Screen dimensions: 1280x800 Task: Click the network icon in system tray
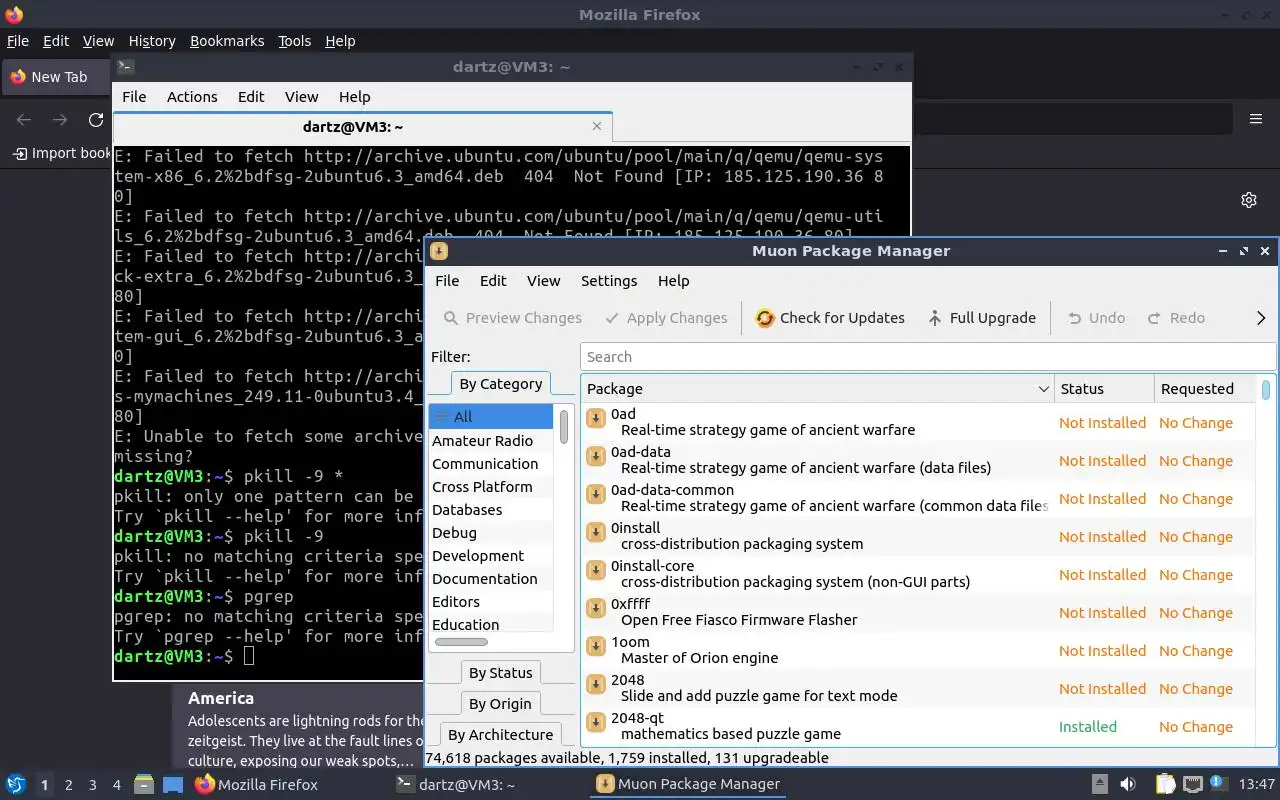click(x=1192, y=785)
